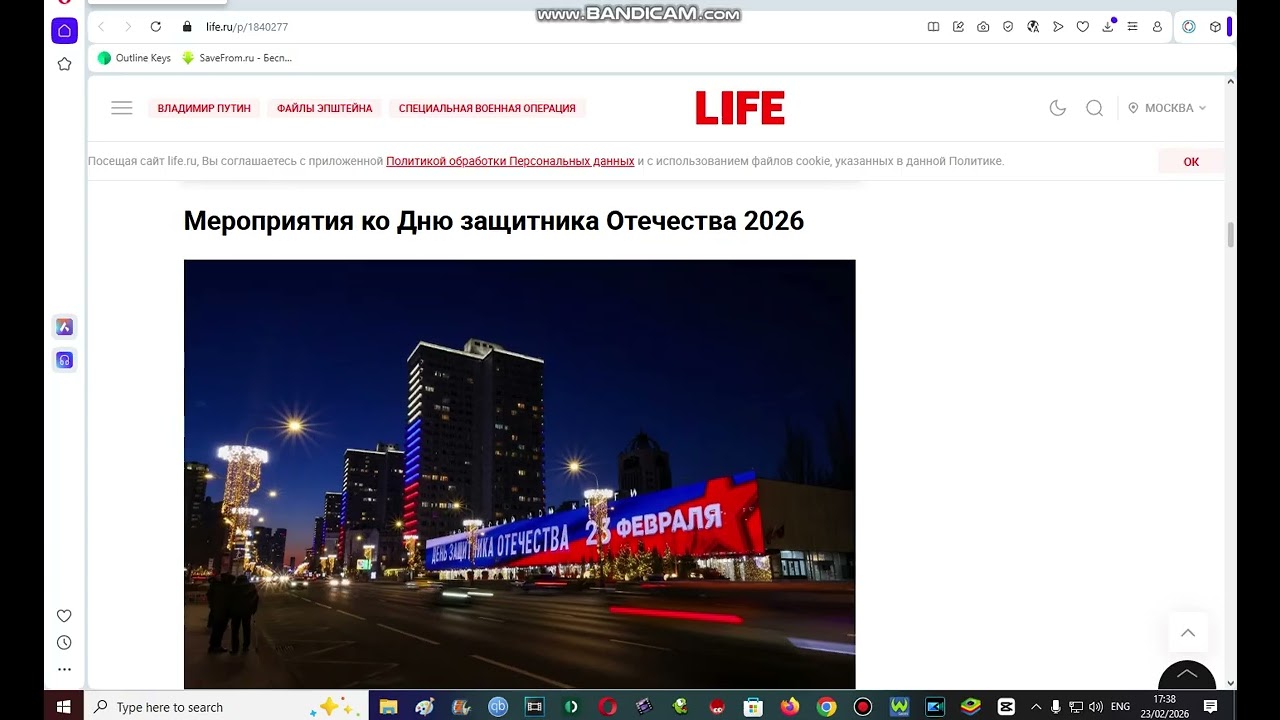Viewport: 1280px width, 720px height.
Task: Open the LIFE site search magnifier
Action: tap(1094, 108)
